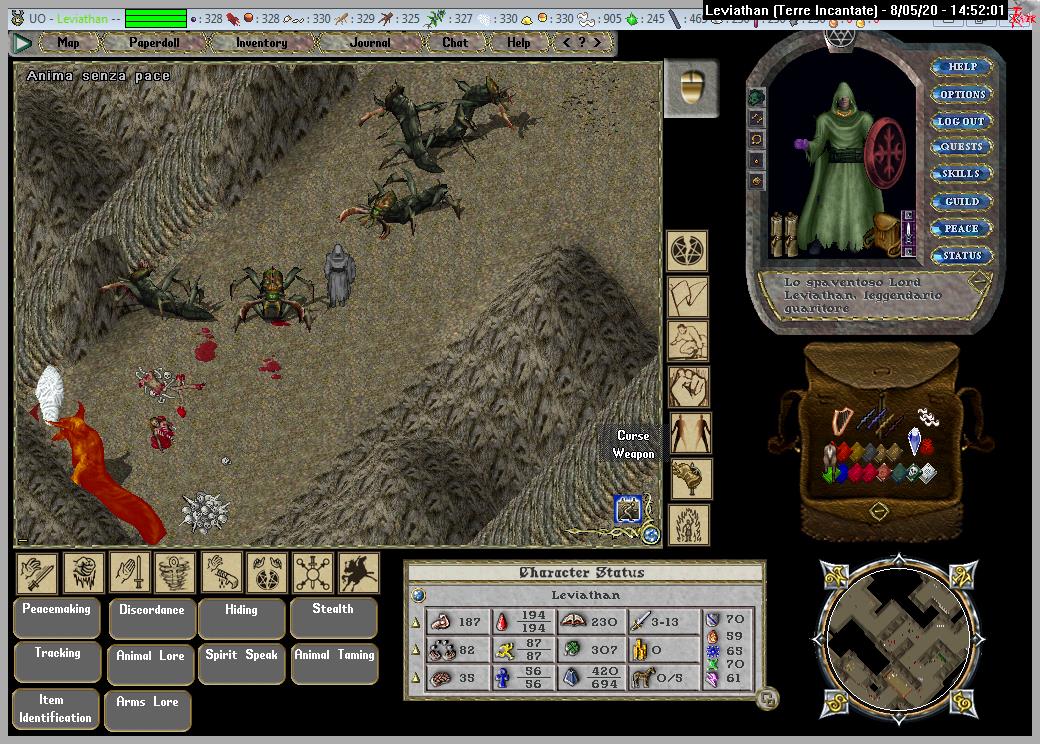Click the blue orb in Character Status
The height and width of the screenshot is (744, 1040).
pos(419,595)
